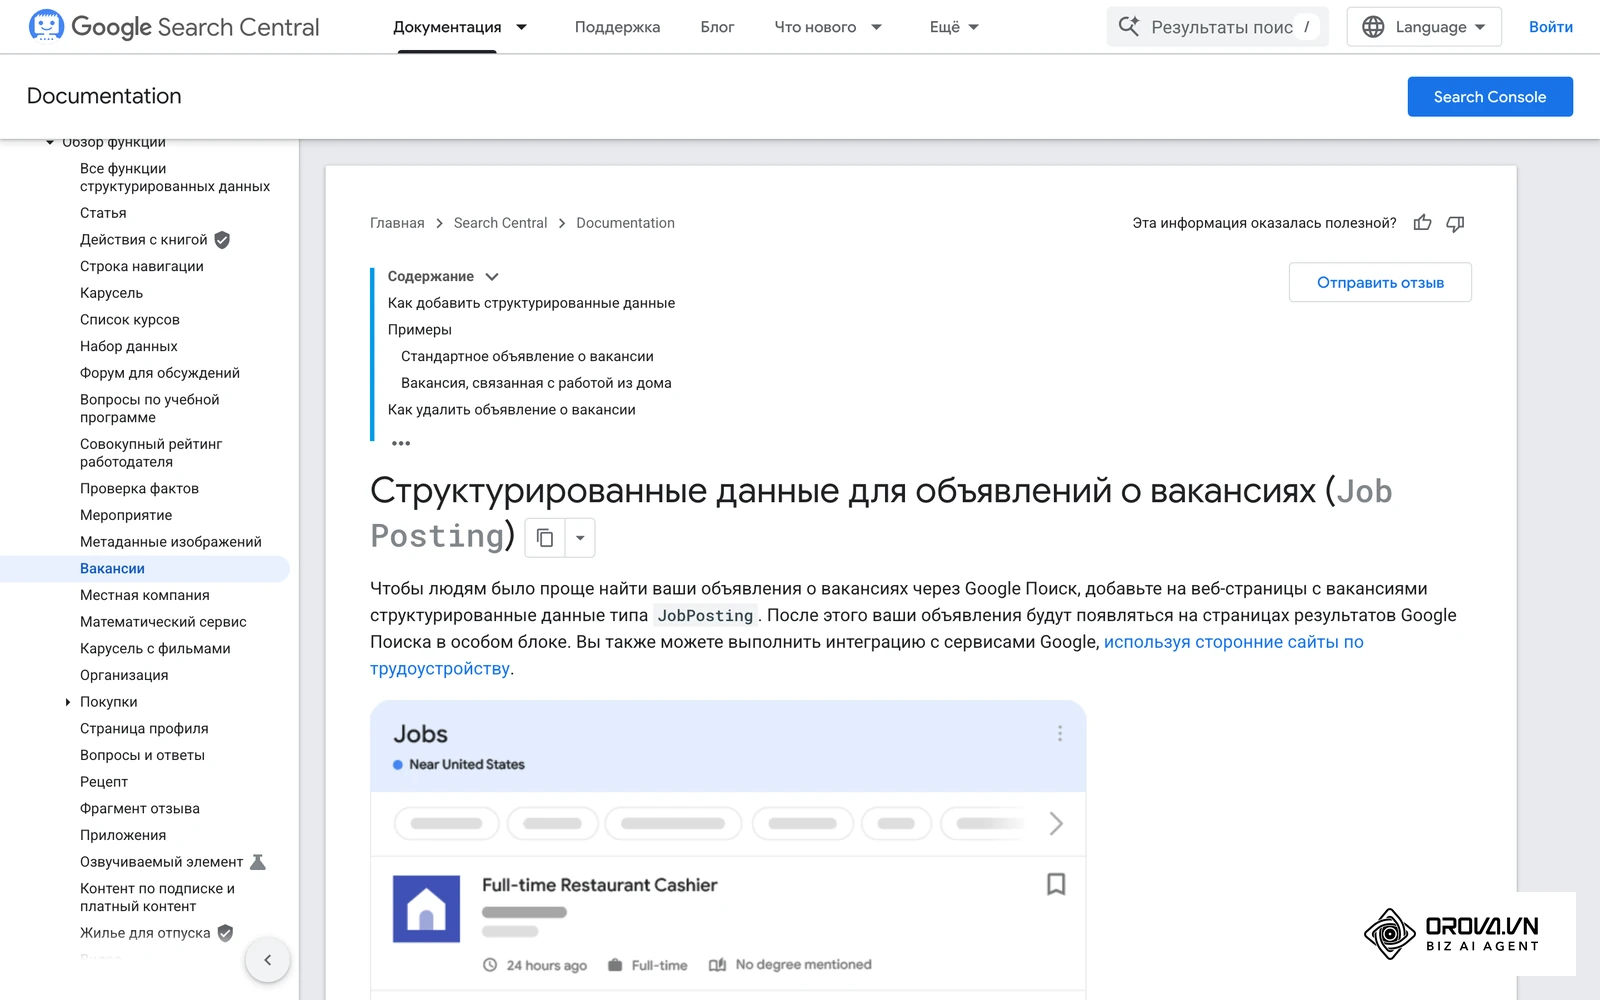Open Вопросы и ответы in the sidebar
The image size is (1600, 1000).
(x=142, y=755)
